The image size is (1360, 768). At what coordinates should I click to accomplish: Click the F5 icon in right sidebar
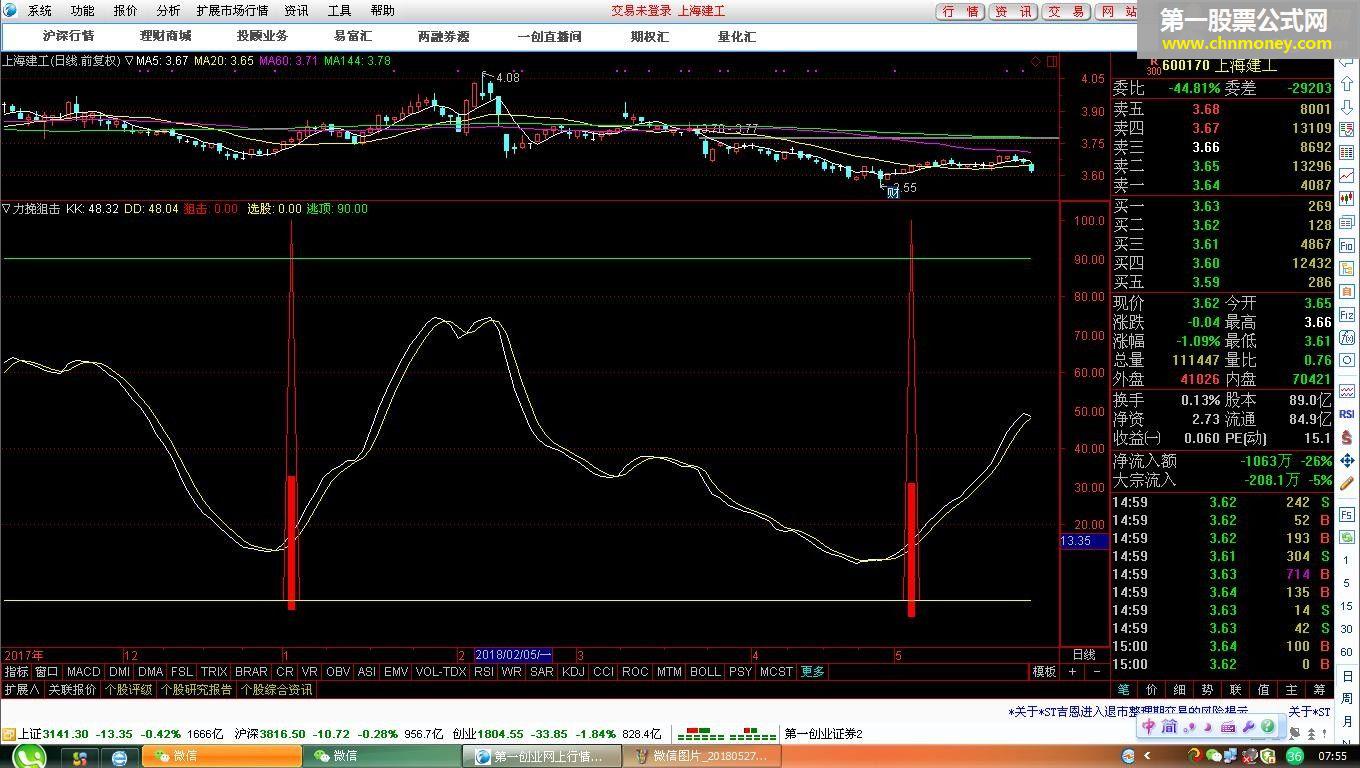(x=1347, y=514)
